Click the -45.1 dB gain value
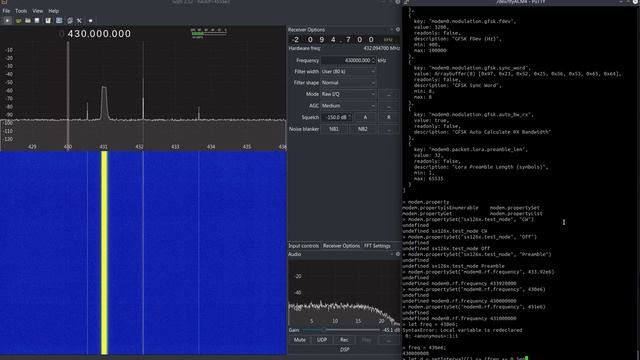Image resolution: width=640 pixels, height=360 pixels. click(391, 330)
